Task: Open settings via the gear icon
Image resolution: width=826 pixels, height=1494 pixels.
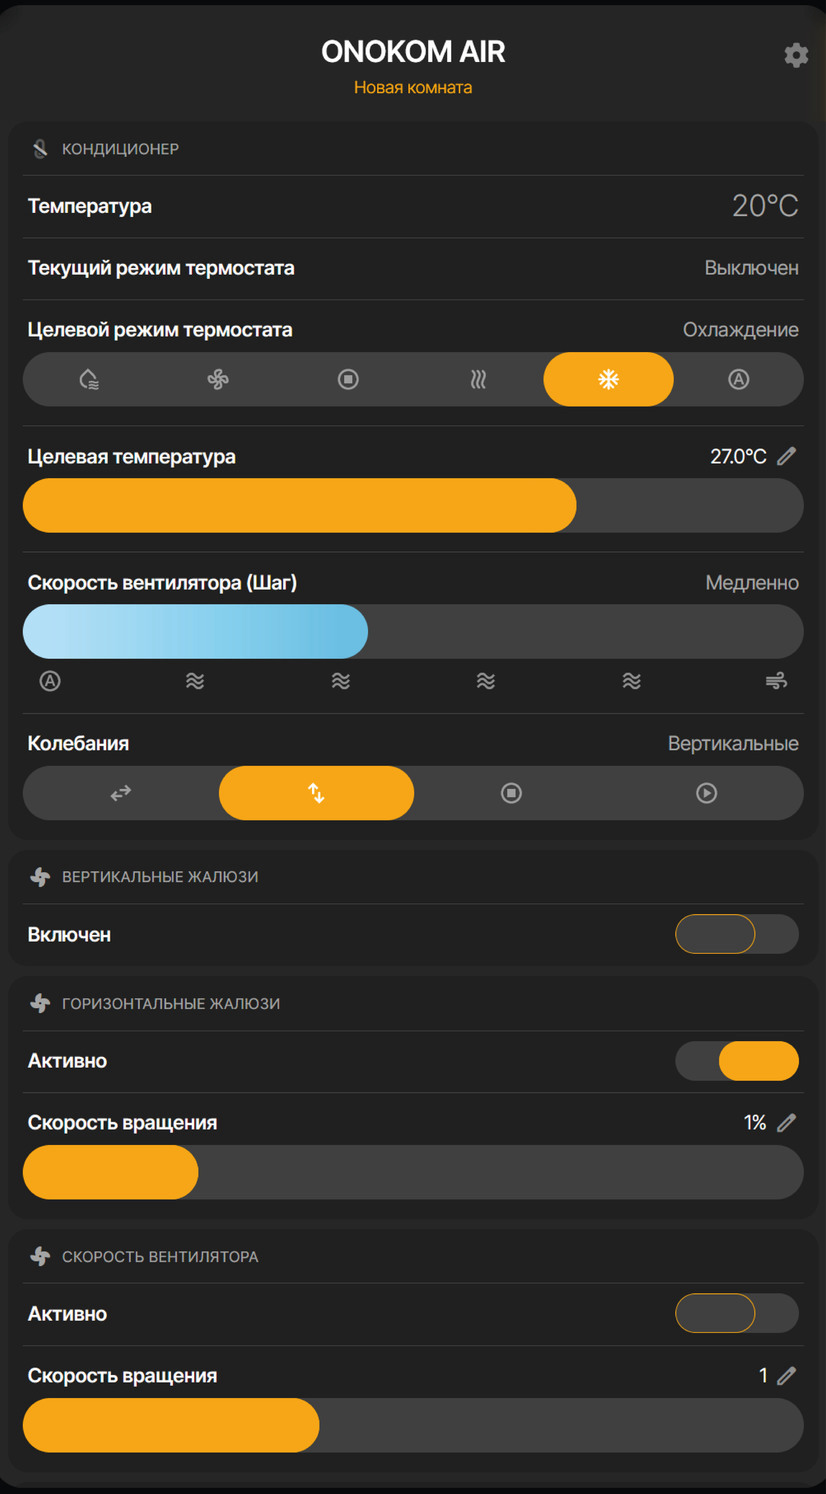Action: 796,55
